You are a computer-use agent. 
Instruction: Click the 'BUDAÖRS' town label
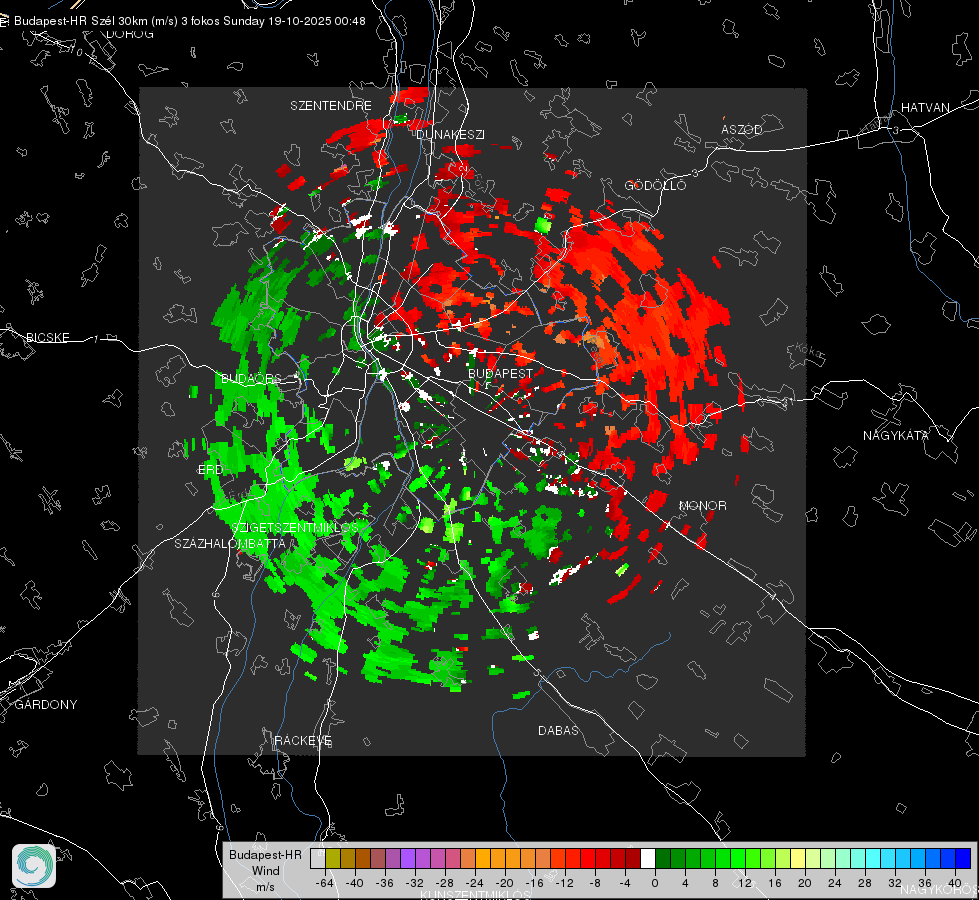[251, 378]
